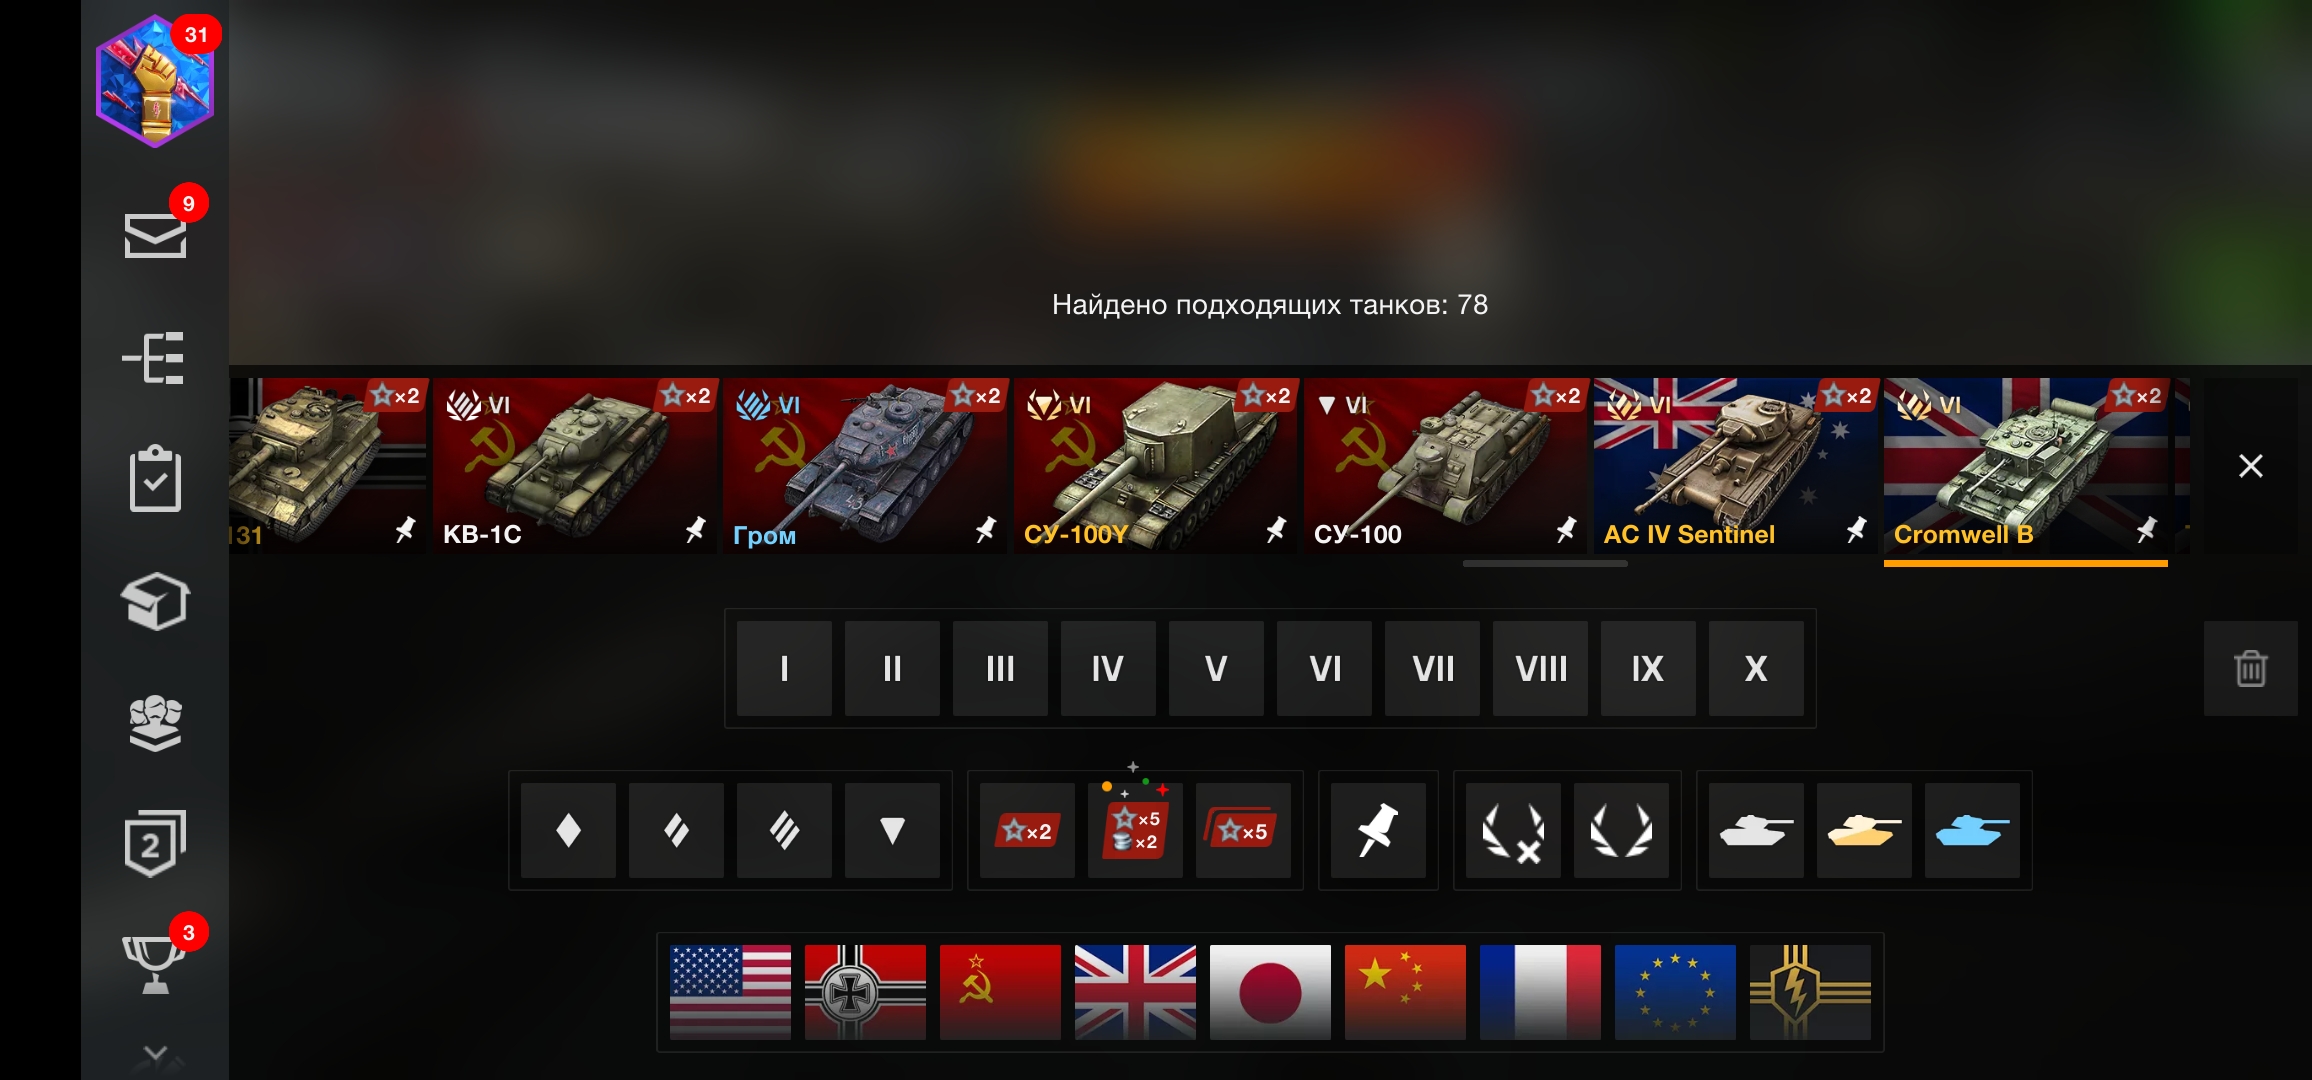Open the store crate icon
Screen dimensions: 2312x1080
(155, 601)
